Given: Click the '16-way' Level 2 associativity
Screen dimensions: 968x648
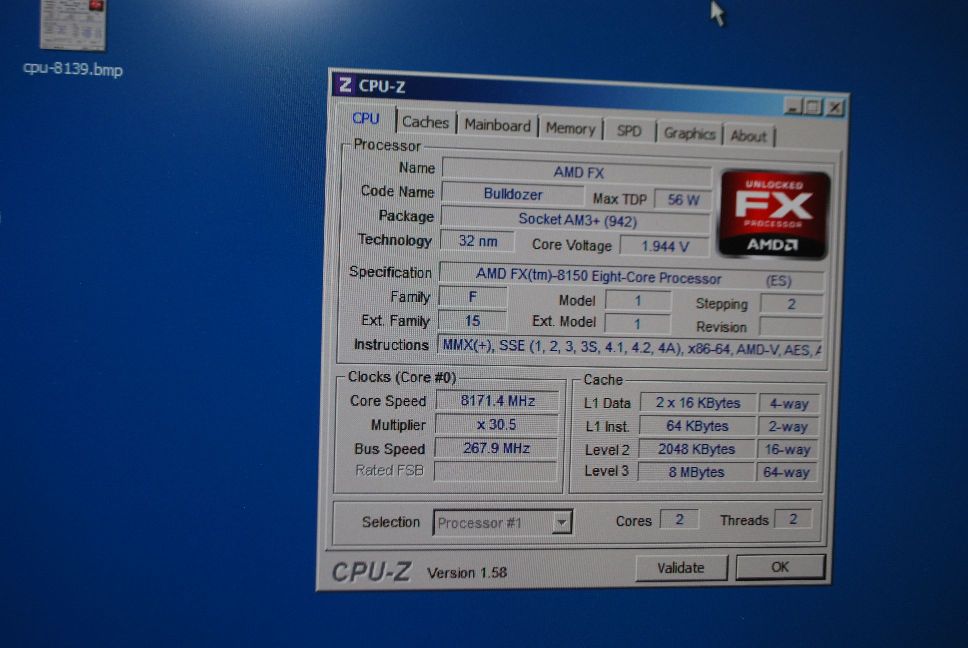Looking at the screenshot, I should click(x=787, y=450).
